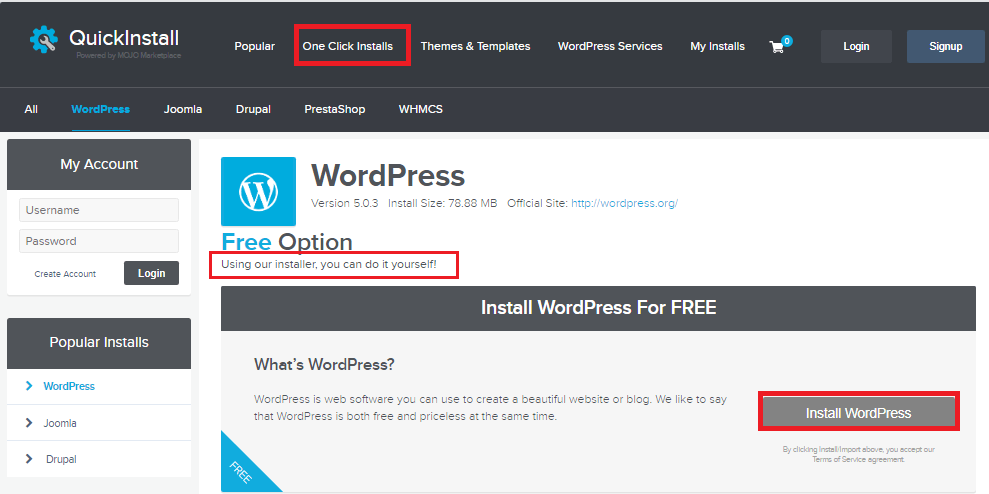Screen dimensions: 989x494
Task: Click Login button in My Account panel
Action: click(151, 273)
